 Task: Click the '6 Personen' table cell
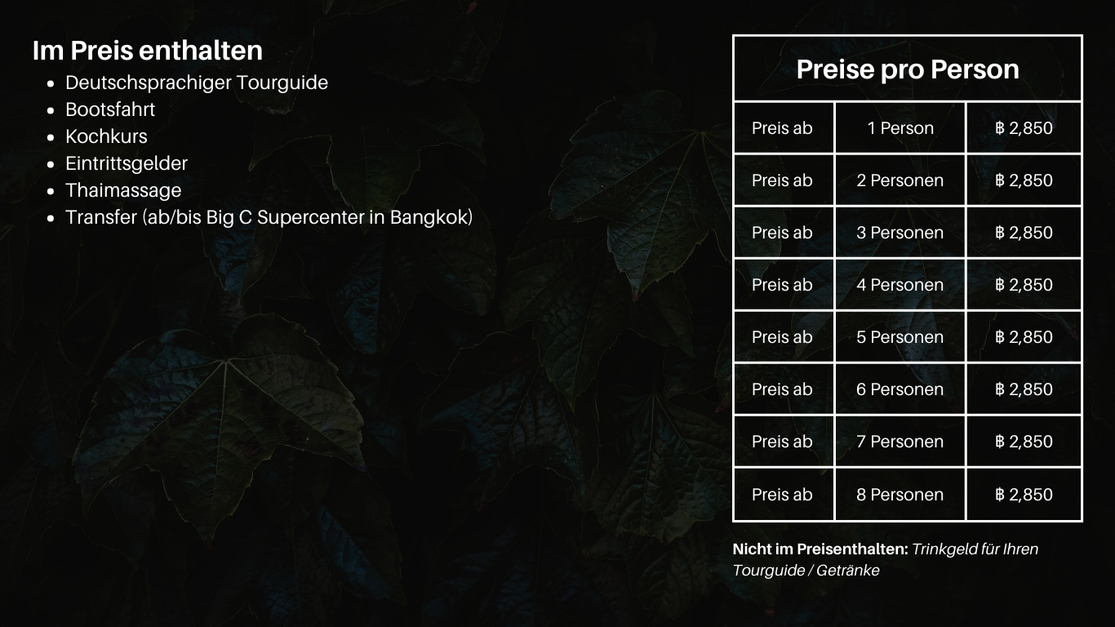[x=900, y=390]
